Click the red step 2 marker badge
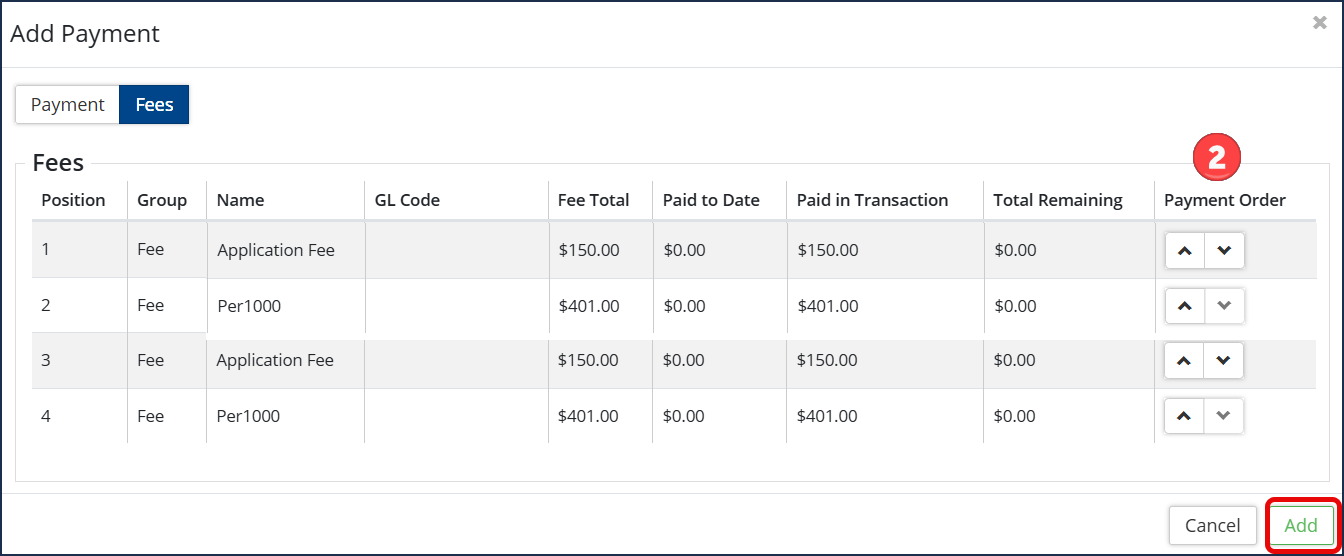1344x556 pixels. pos(1216,158)
